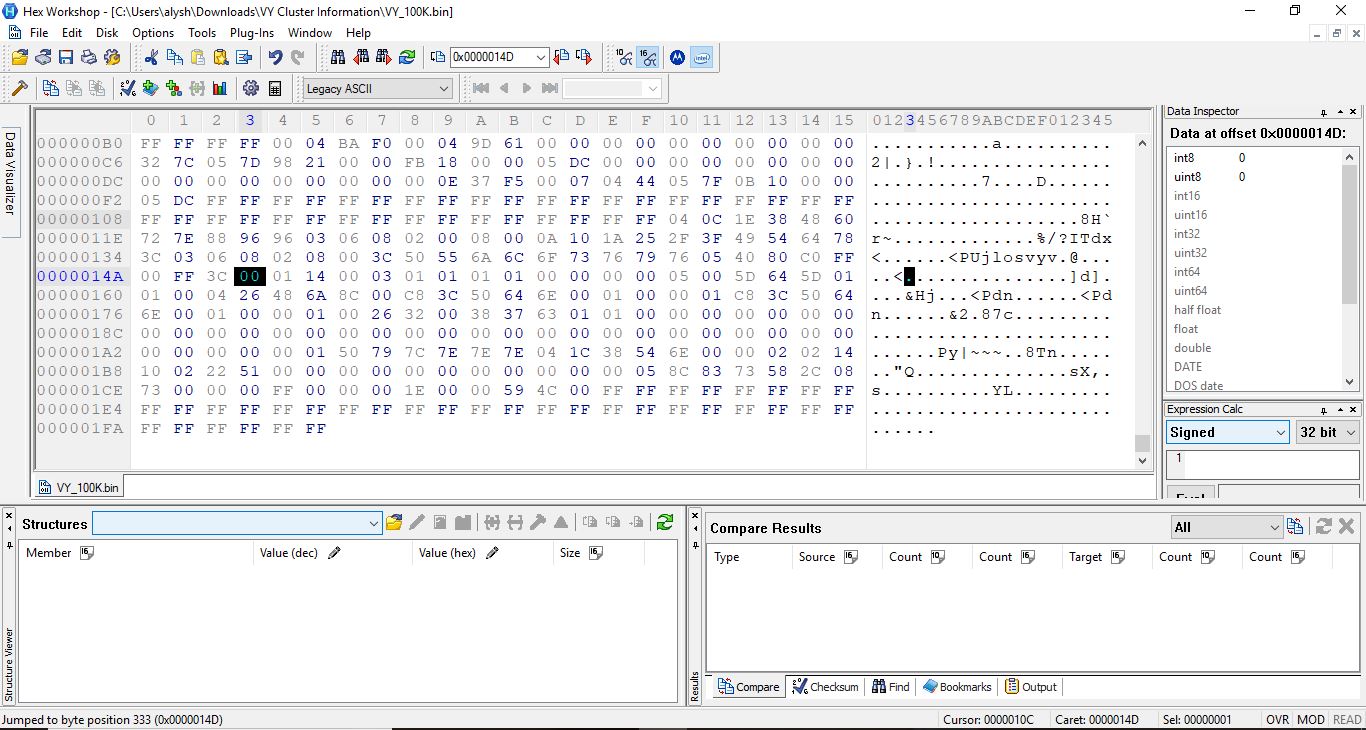Click the Paste Special icon
Viewport: 1366px width, 730px height.
pyautogui.click(x=220, y=57)
